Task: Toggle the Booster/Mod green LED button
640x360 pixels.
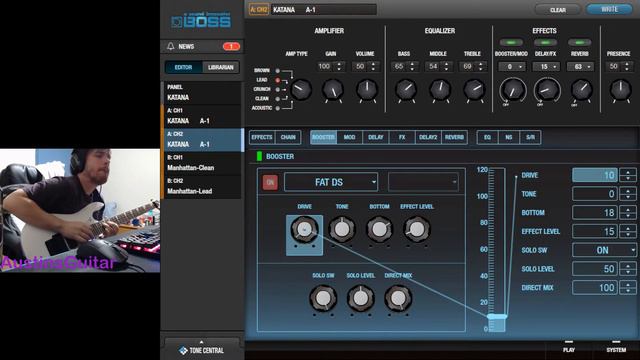Action: pos(511,42)
